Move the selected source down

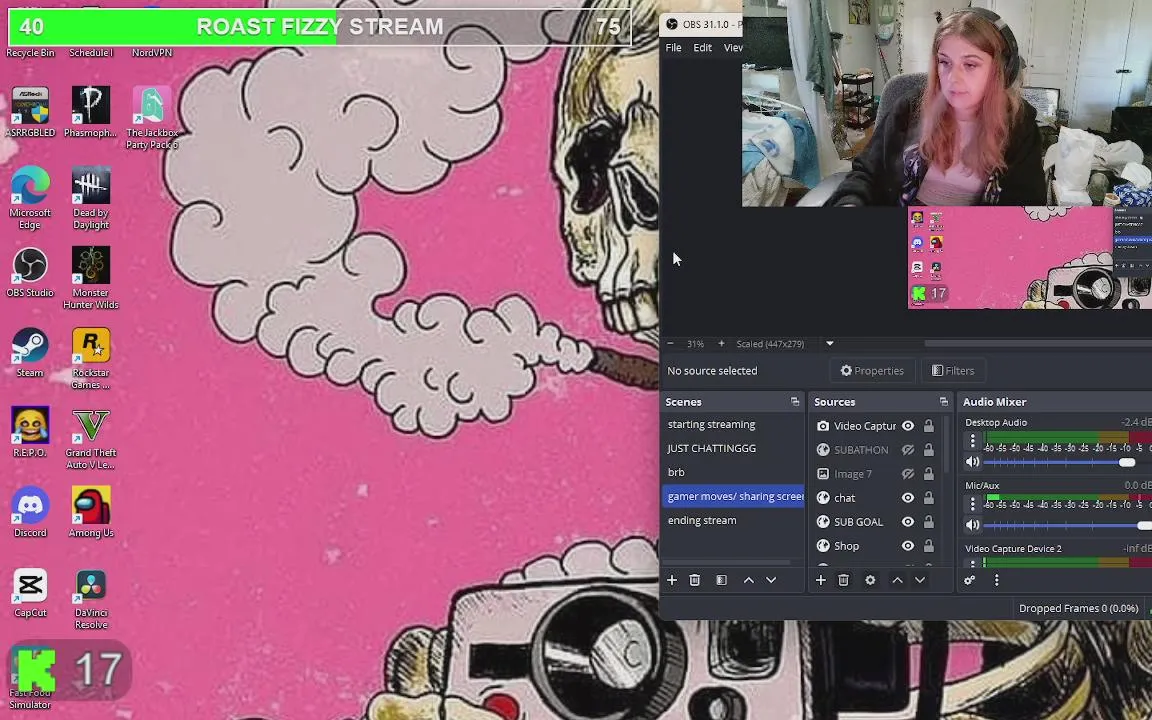point(920,580)
